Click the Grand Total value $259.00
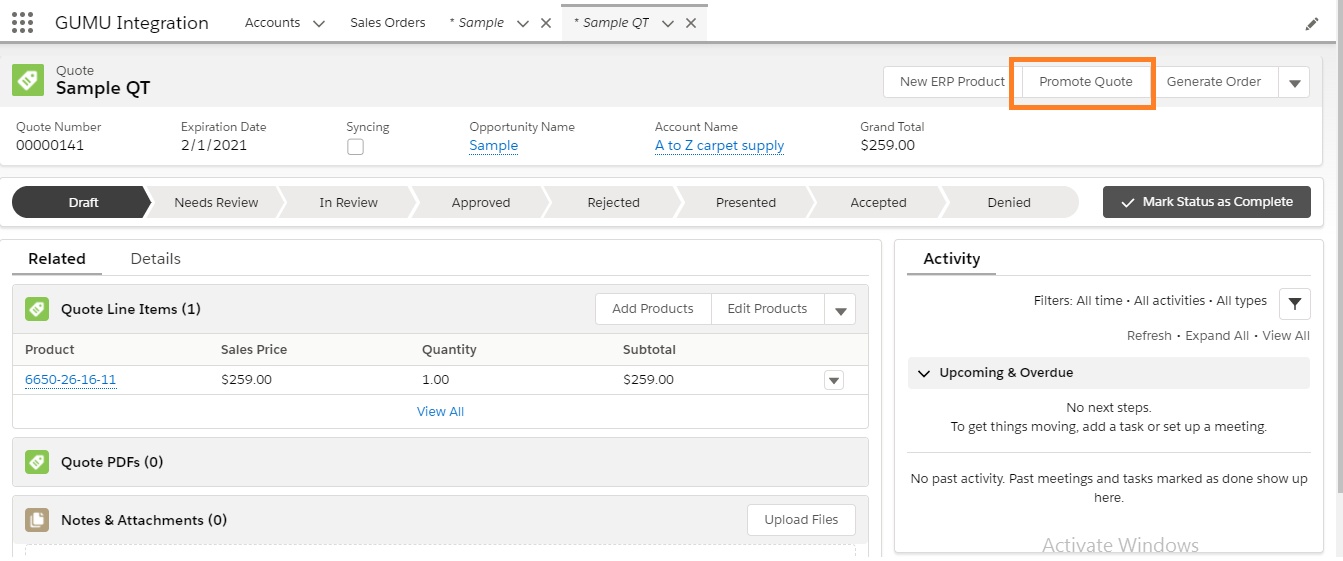Screen dimensions: 1343x561 tap(887, 146)
